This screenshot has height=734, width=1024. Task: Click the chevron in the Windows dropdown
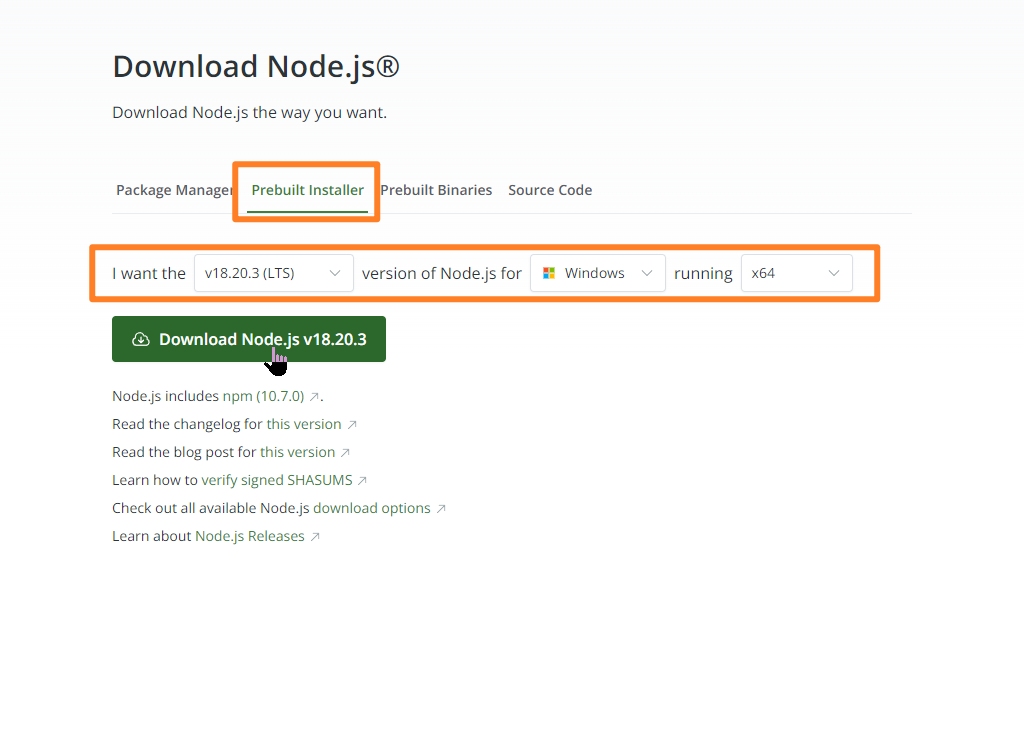(x=647, y=273)
